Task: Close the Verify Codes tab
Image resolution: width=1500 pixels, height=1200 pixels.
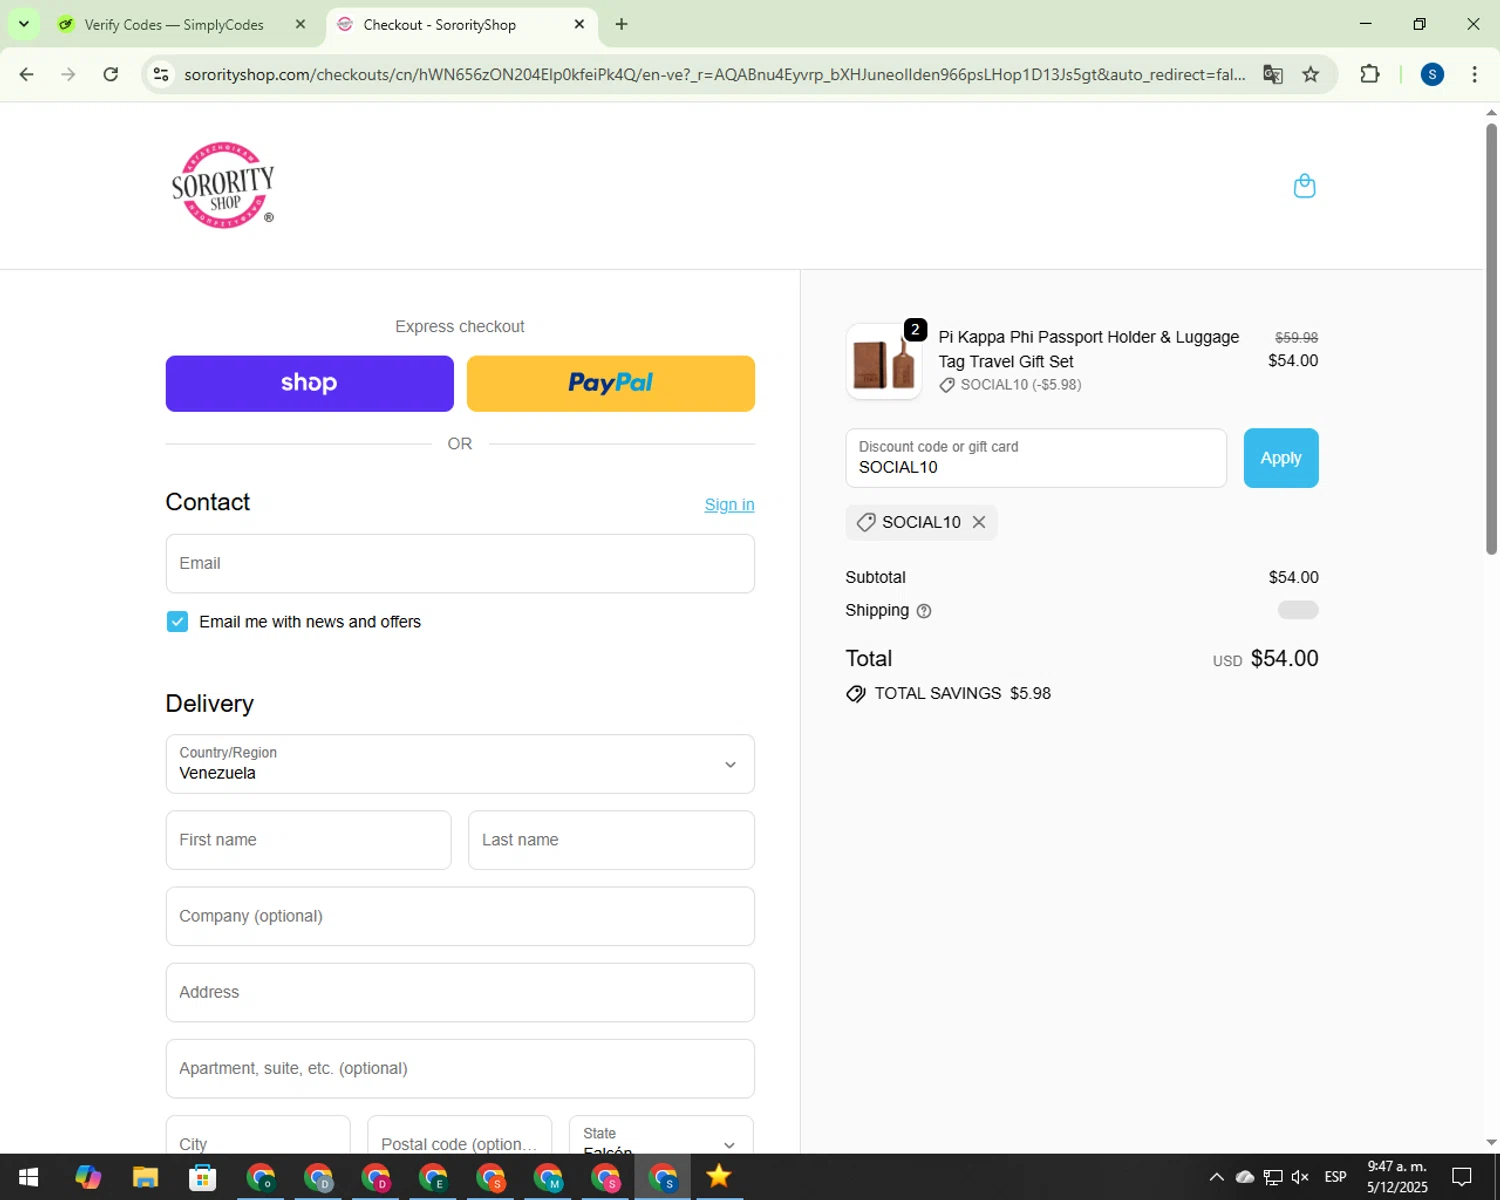Action: [300, 24]
